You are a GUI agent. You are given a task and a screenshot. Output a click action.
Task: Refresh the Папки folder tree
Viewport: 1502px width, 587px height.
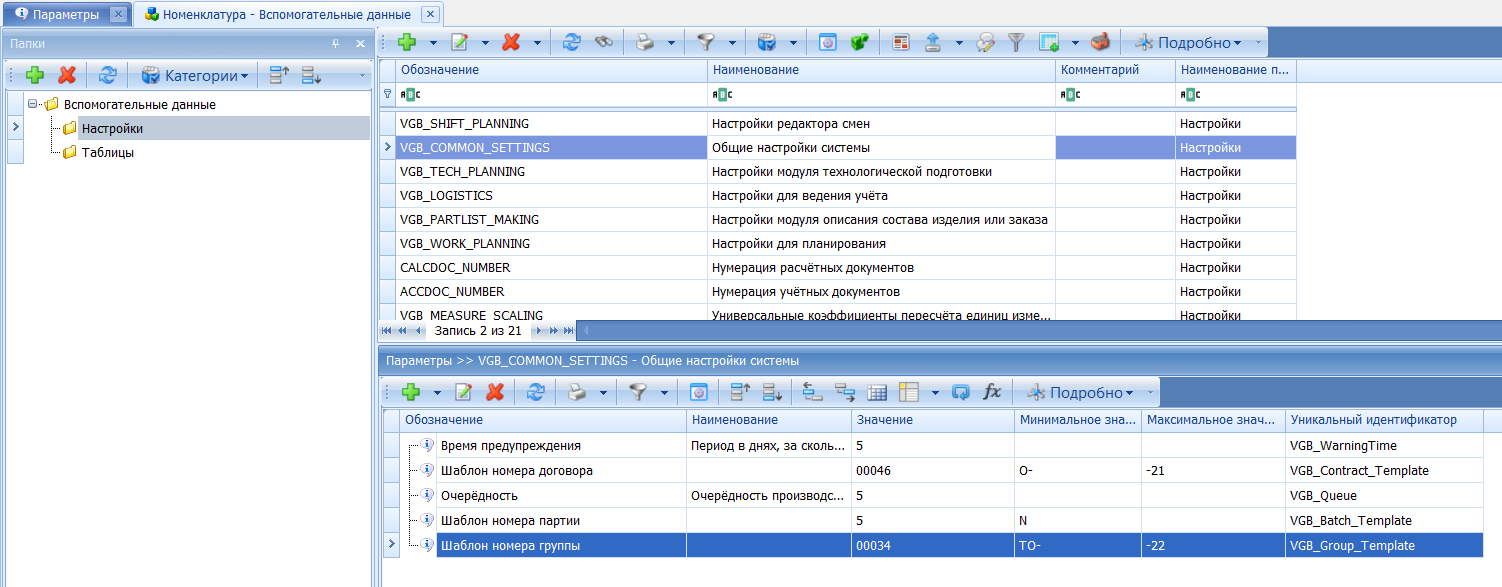(x=107, y=76)
